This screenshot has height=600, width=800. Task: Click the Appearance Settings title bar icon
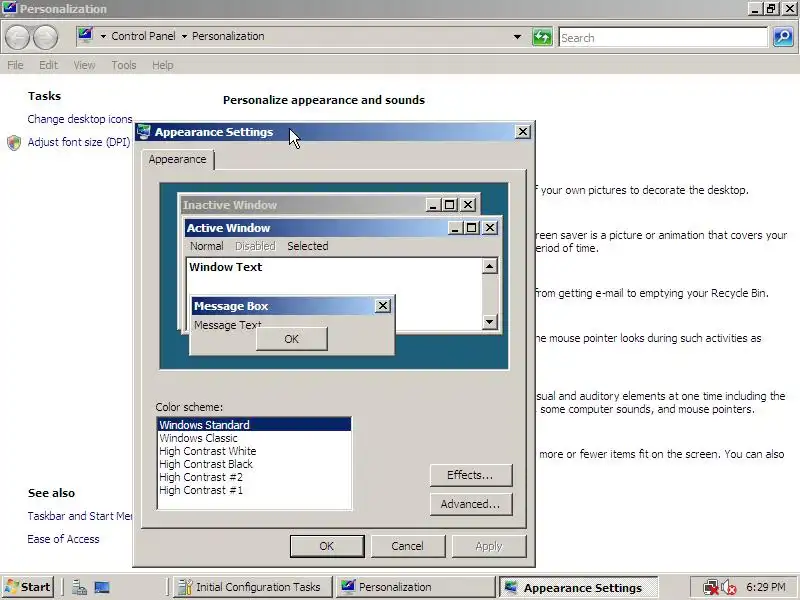(x=144, y=132)
